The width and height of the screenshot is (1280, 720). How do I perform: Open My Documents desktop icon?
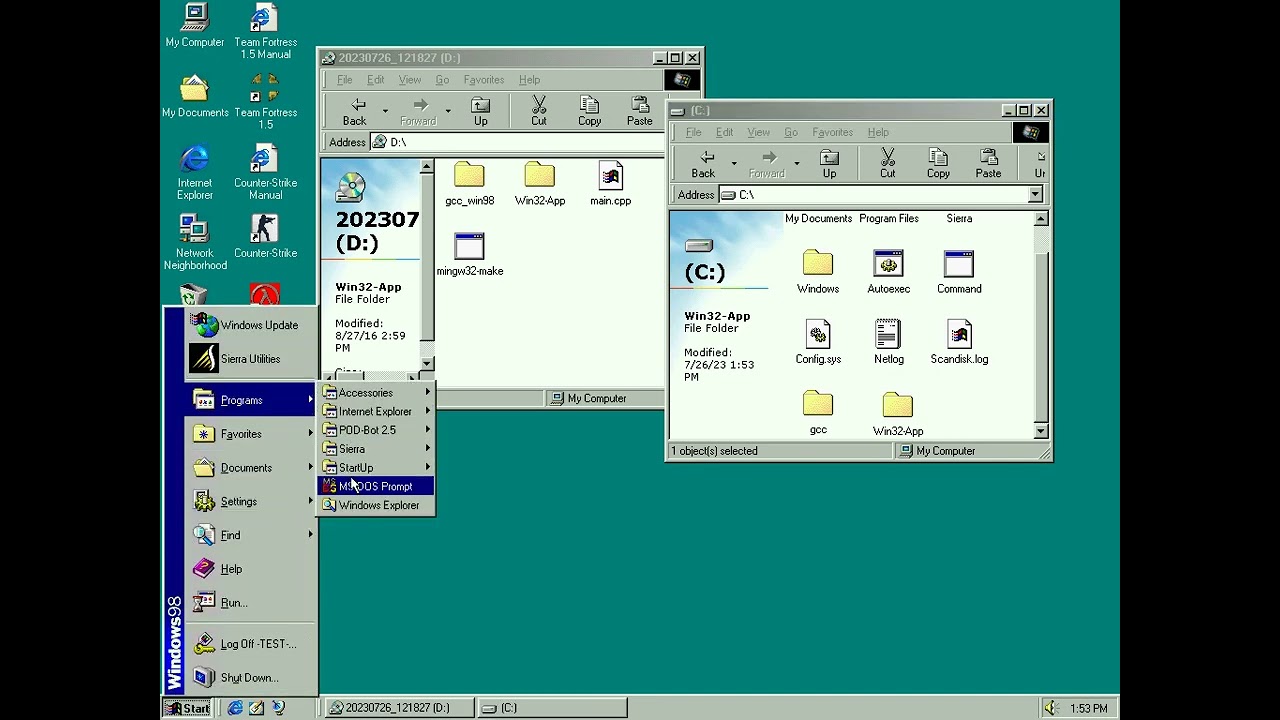pos(195,96)
